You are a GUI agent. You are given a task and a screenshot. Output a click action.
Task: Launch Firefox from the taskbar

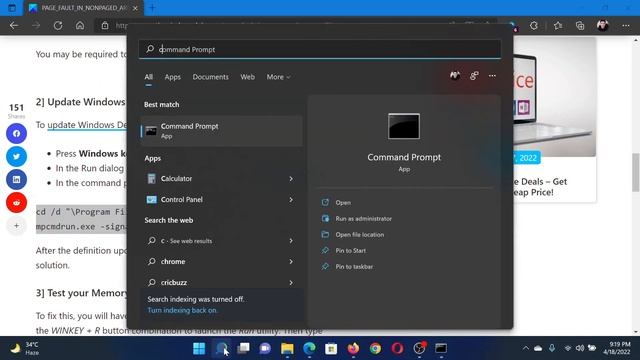353,348
